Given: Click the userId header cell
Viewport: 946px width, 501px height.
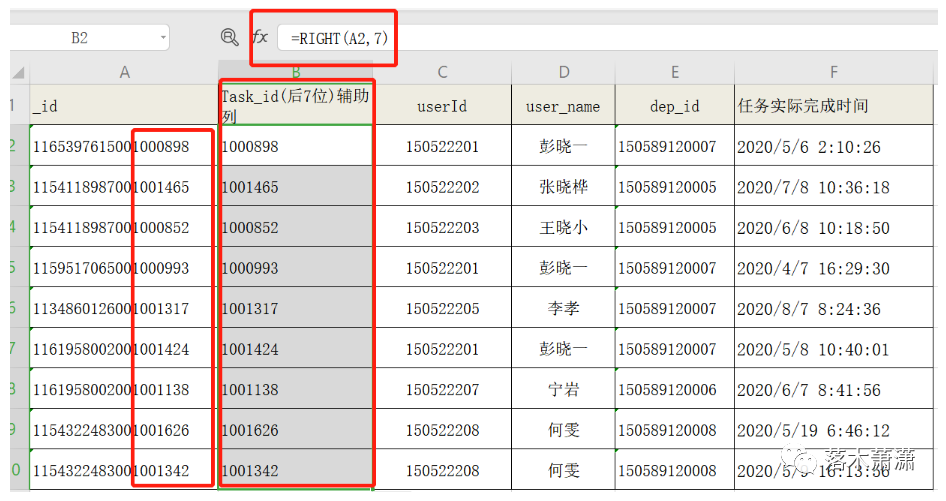Looking at the screenshot, I should 442,105.
